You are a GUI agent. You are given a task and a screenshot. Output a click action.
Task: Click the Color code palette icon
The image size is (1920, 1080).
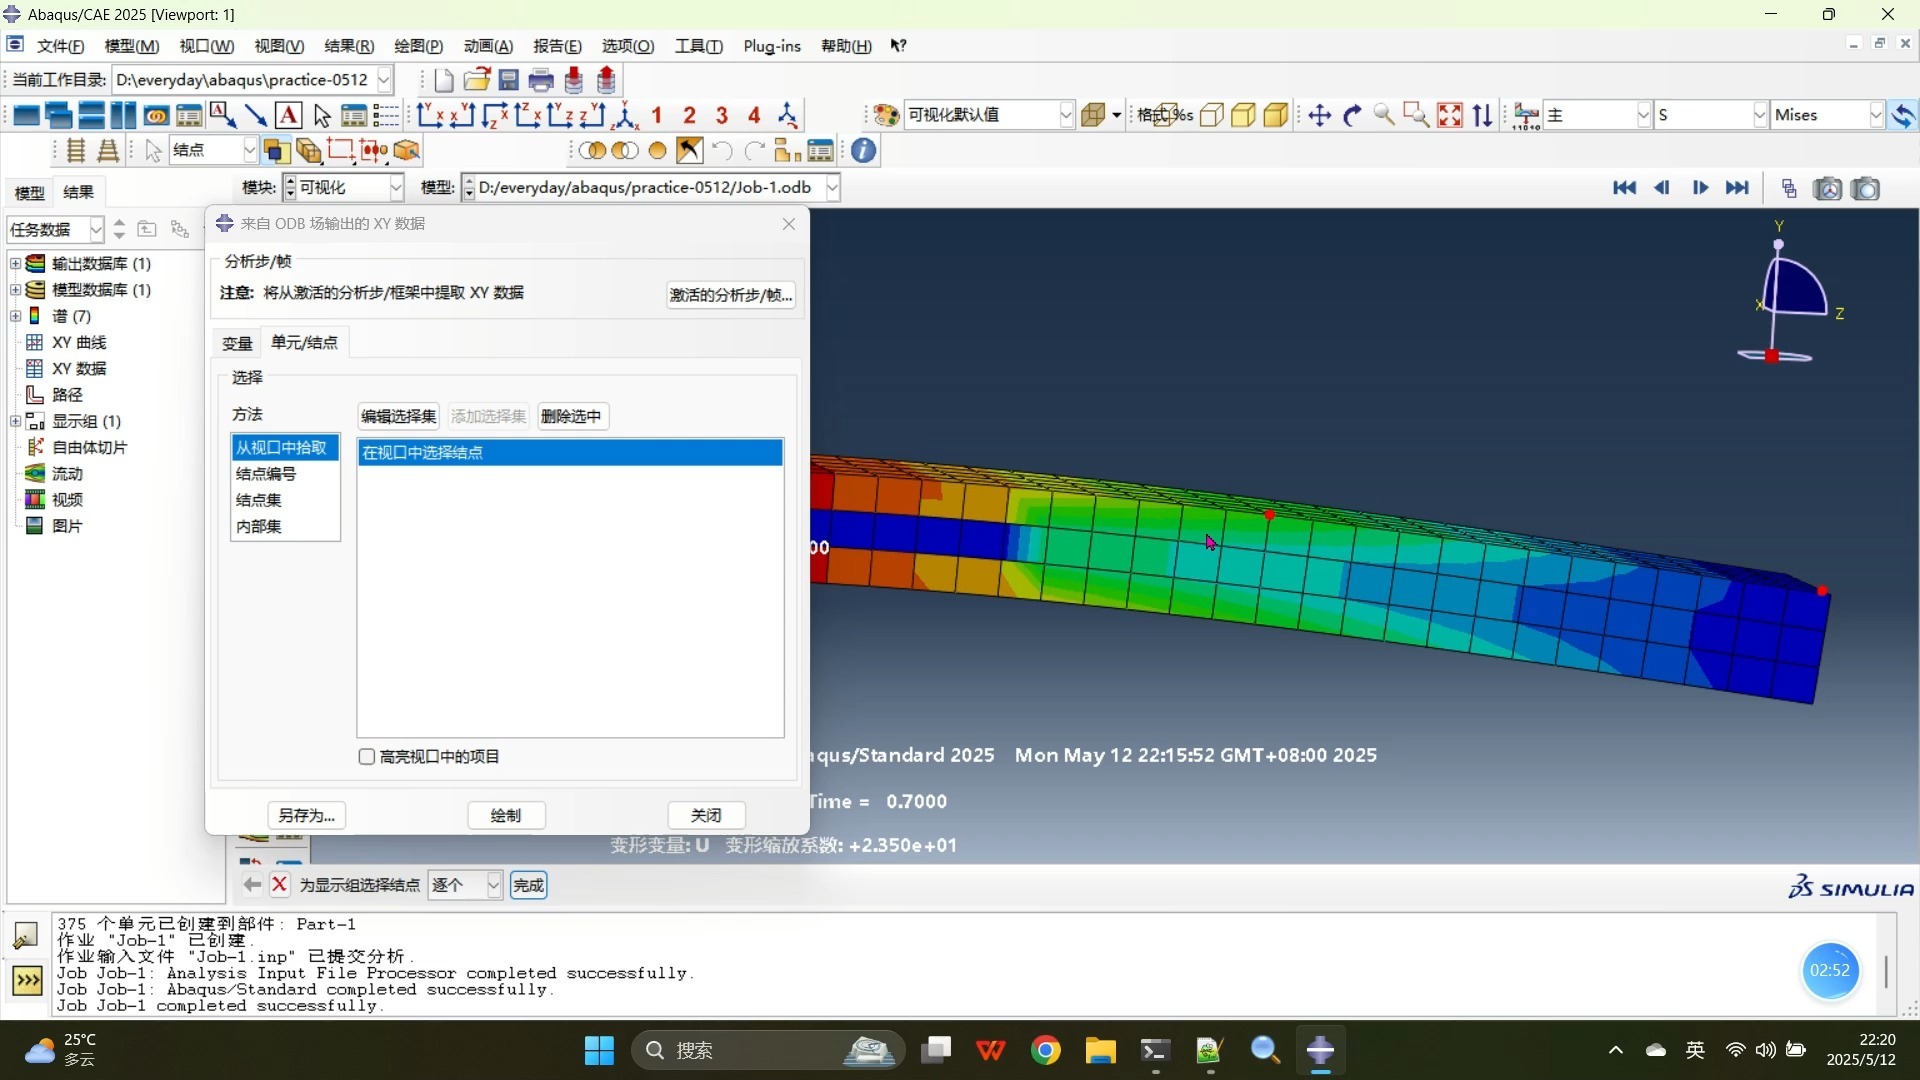click(886, 116)
